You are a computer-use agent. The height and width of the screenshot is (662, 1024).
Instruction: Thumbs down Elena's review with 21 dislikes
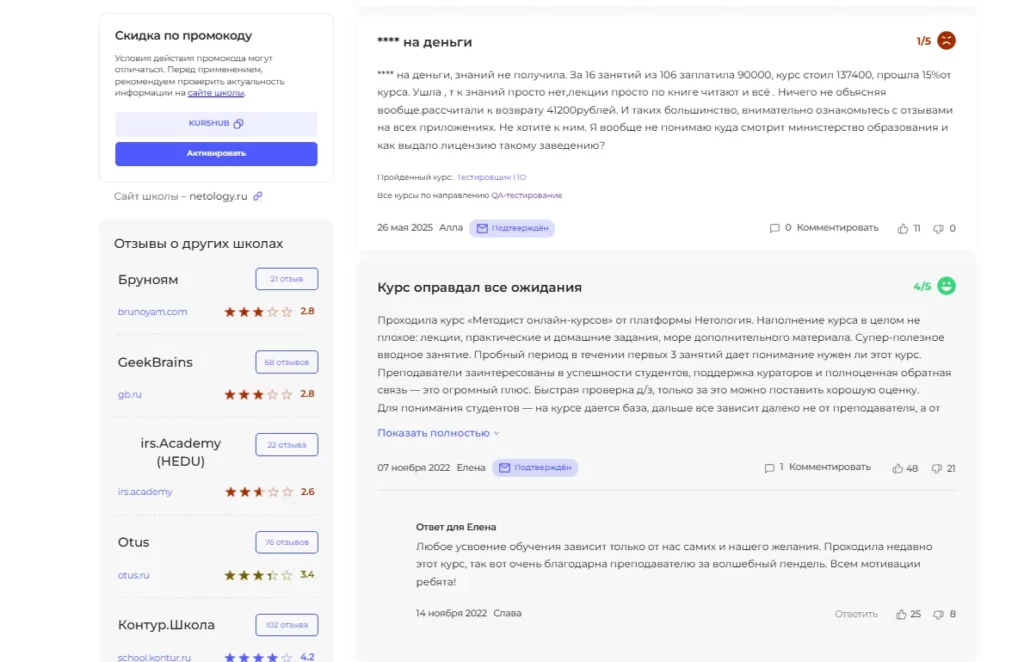point(936,468)
